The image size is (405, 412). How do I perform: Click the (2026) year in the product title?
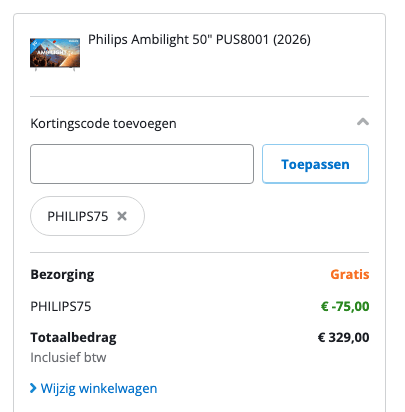pyautogui.click(x=292, y=40)
